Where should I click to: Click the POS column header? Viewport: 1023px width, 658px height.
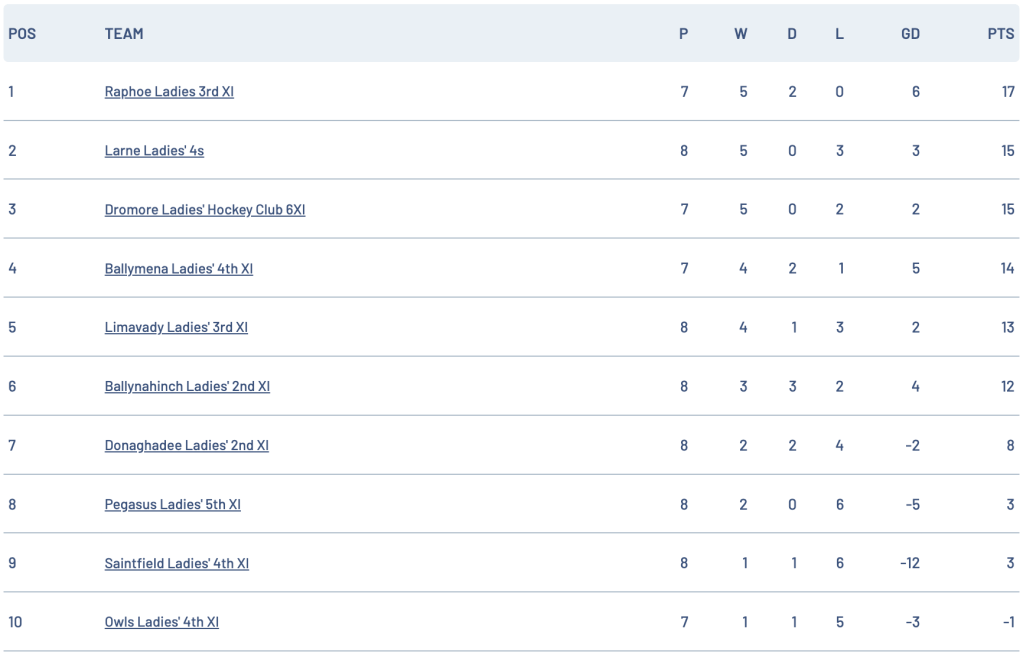[22, 34]
